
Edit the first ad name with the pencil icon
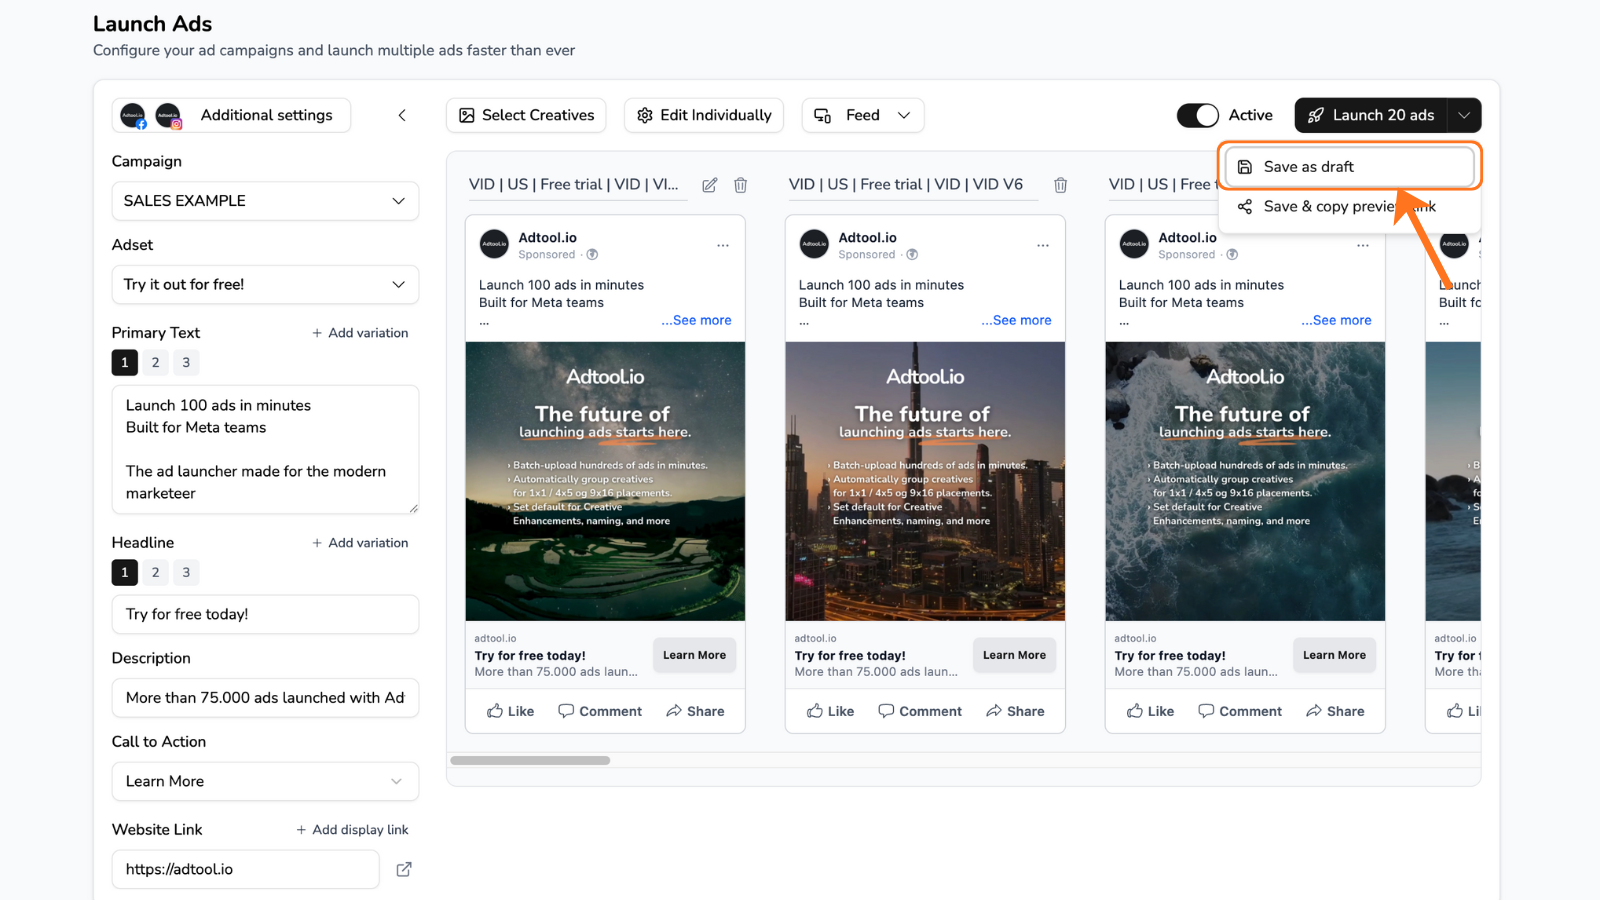click(x=710, y=185)
